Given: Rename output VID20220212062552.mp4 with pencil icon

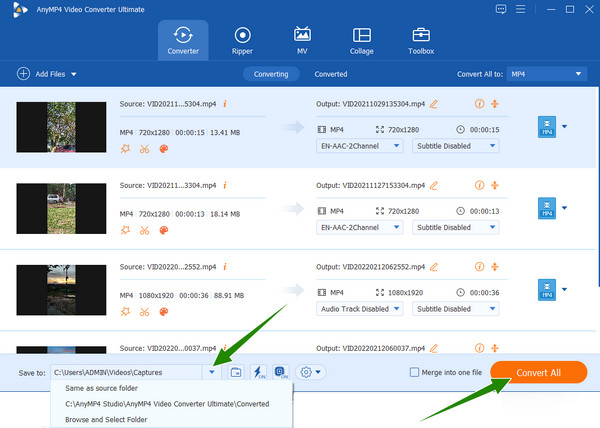Looking at the screenshot, I should pos(434,267).
